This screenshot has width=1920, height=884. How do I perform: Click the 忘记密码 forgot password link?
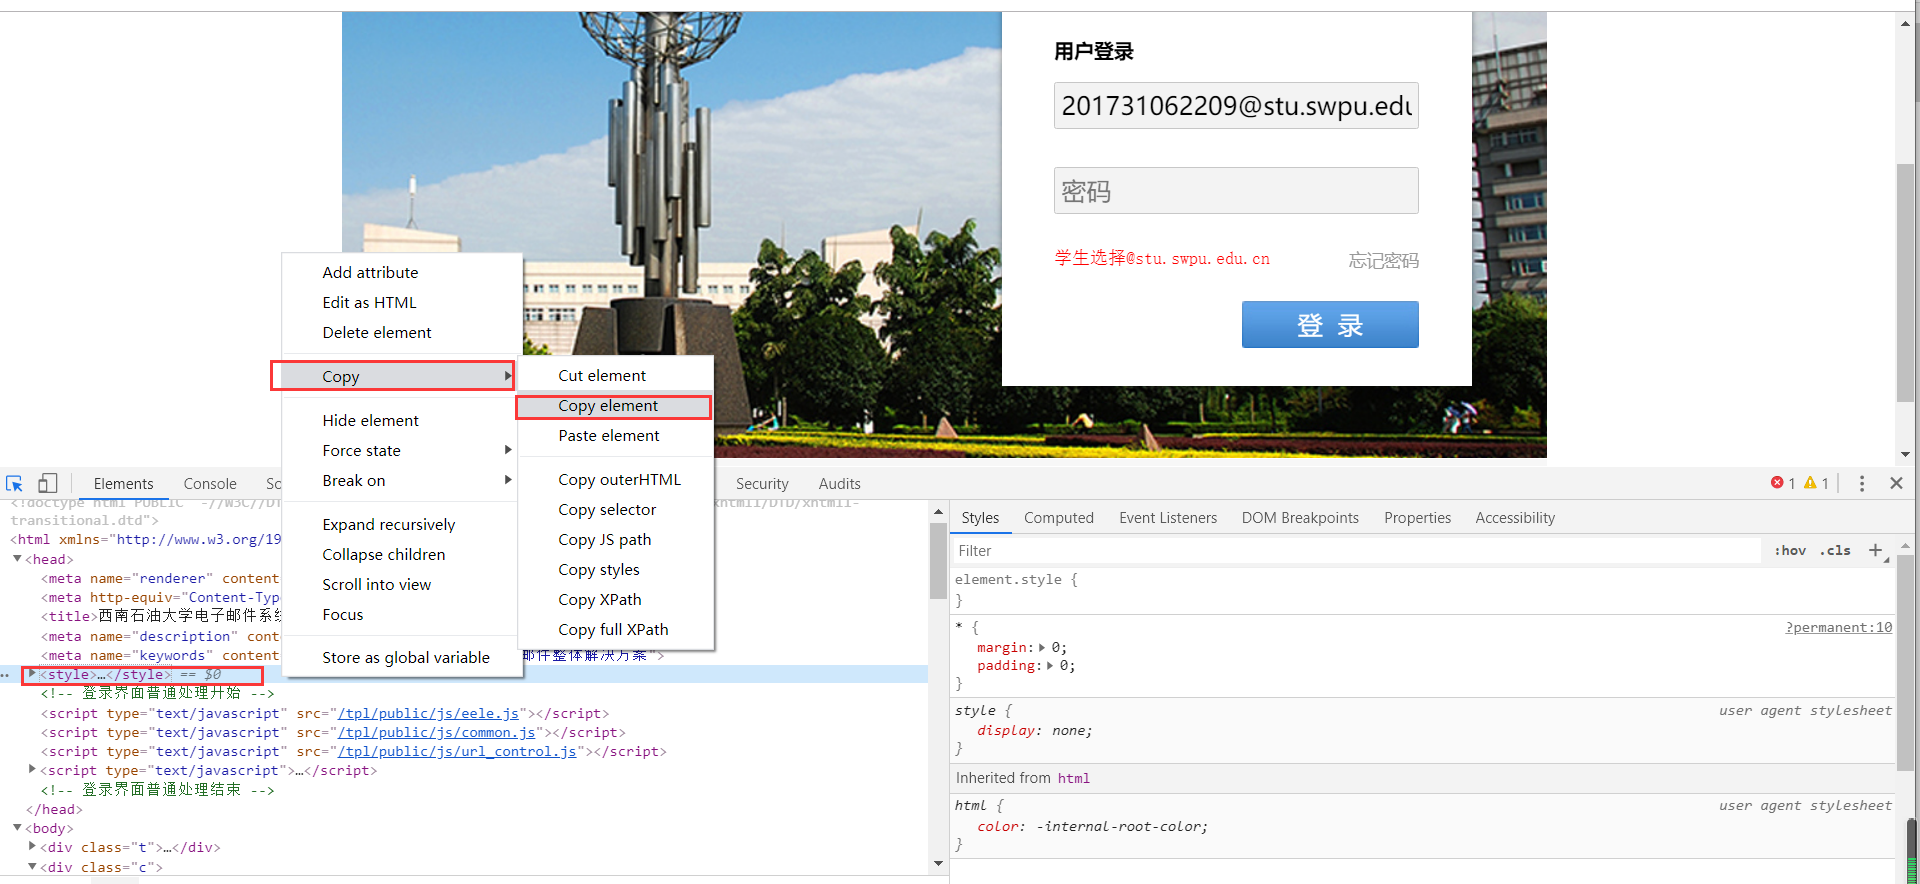[x=1383, y=260]
